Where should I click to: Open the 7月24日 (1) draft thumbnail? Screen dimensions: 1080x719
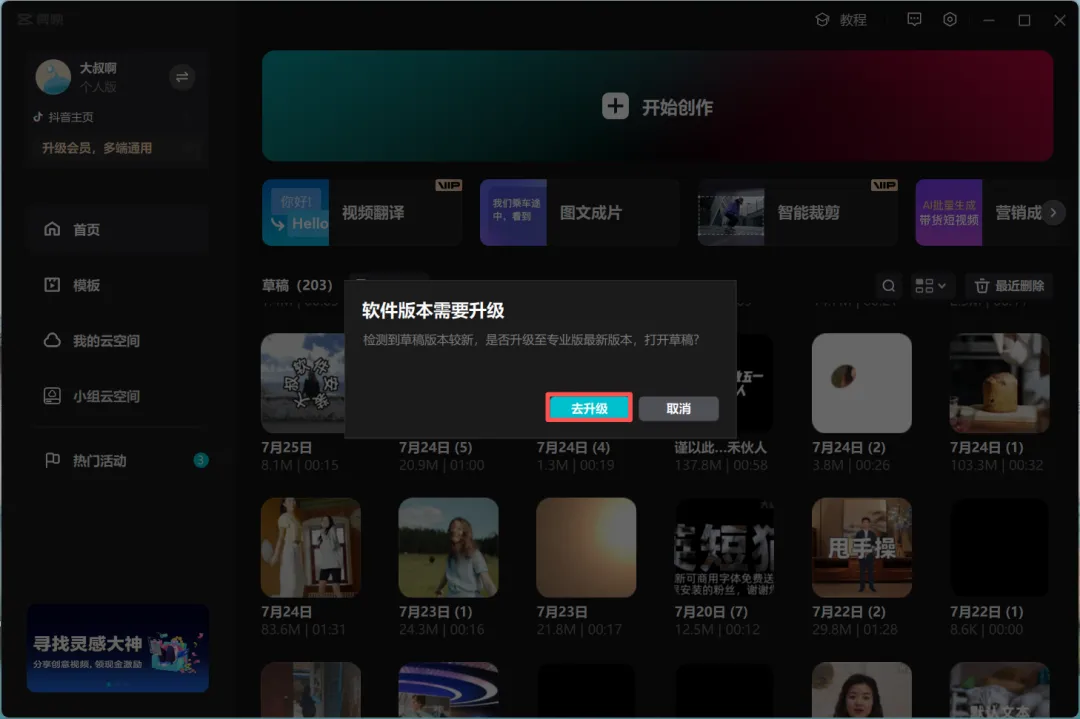(999, 383)
